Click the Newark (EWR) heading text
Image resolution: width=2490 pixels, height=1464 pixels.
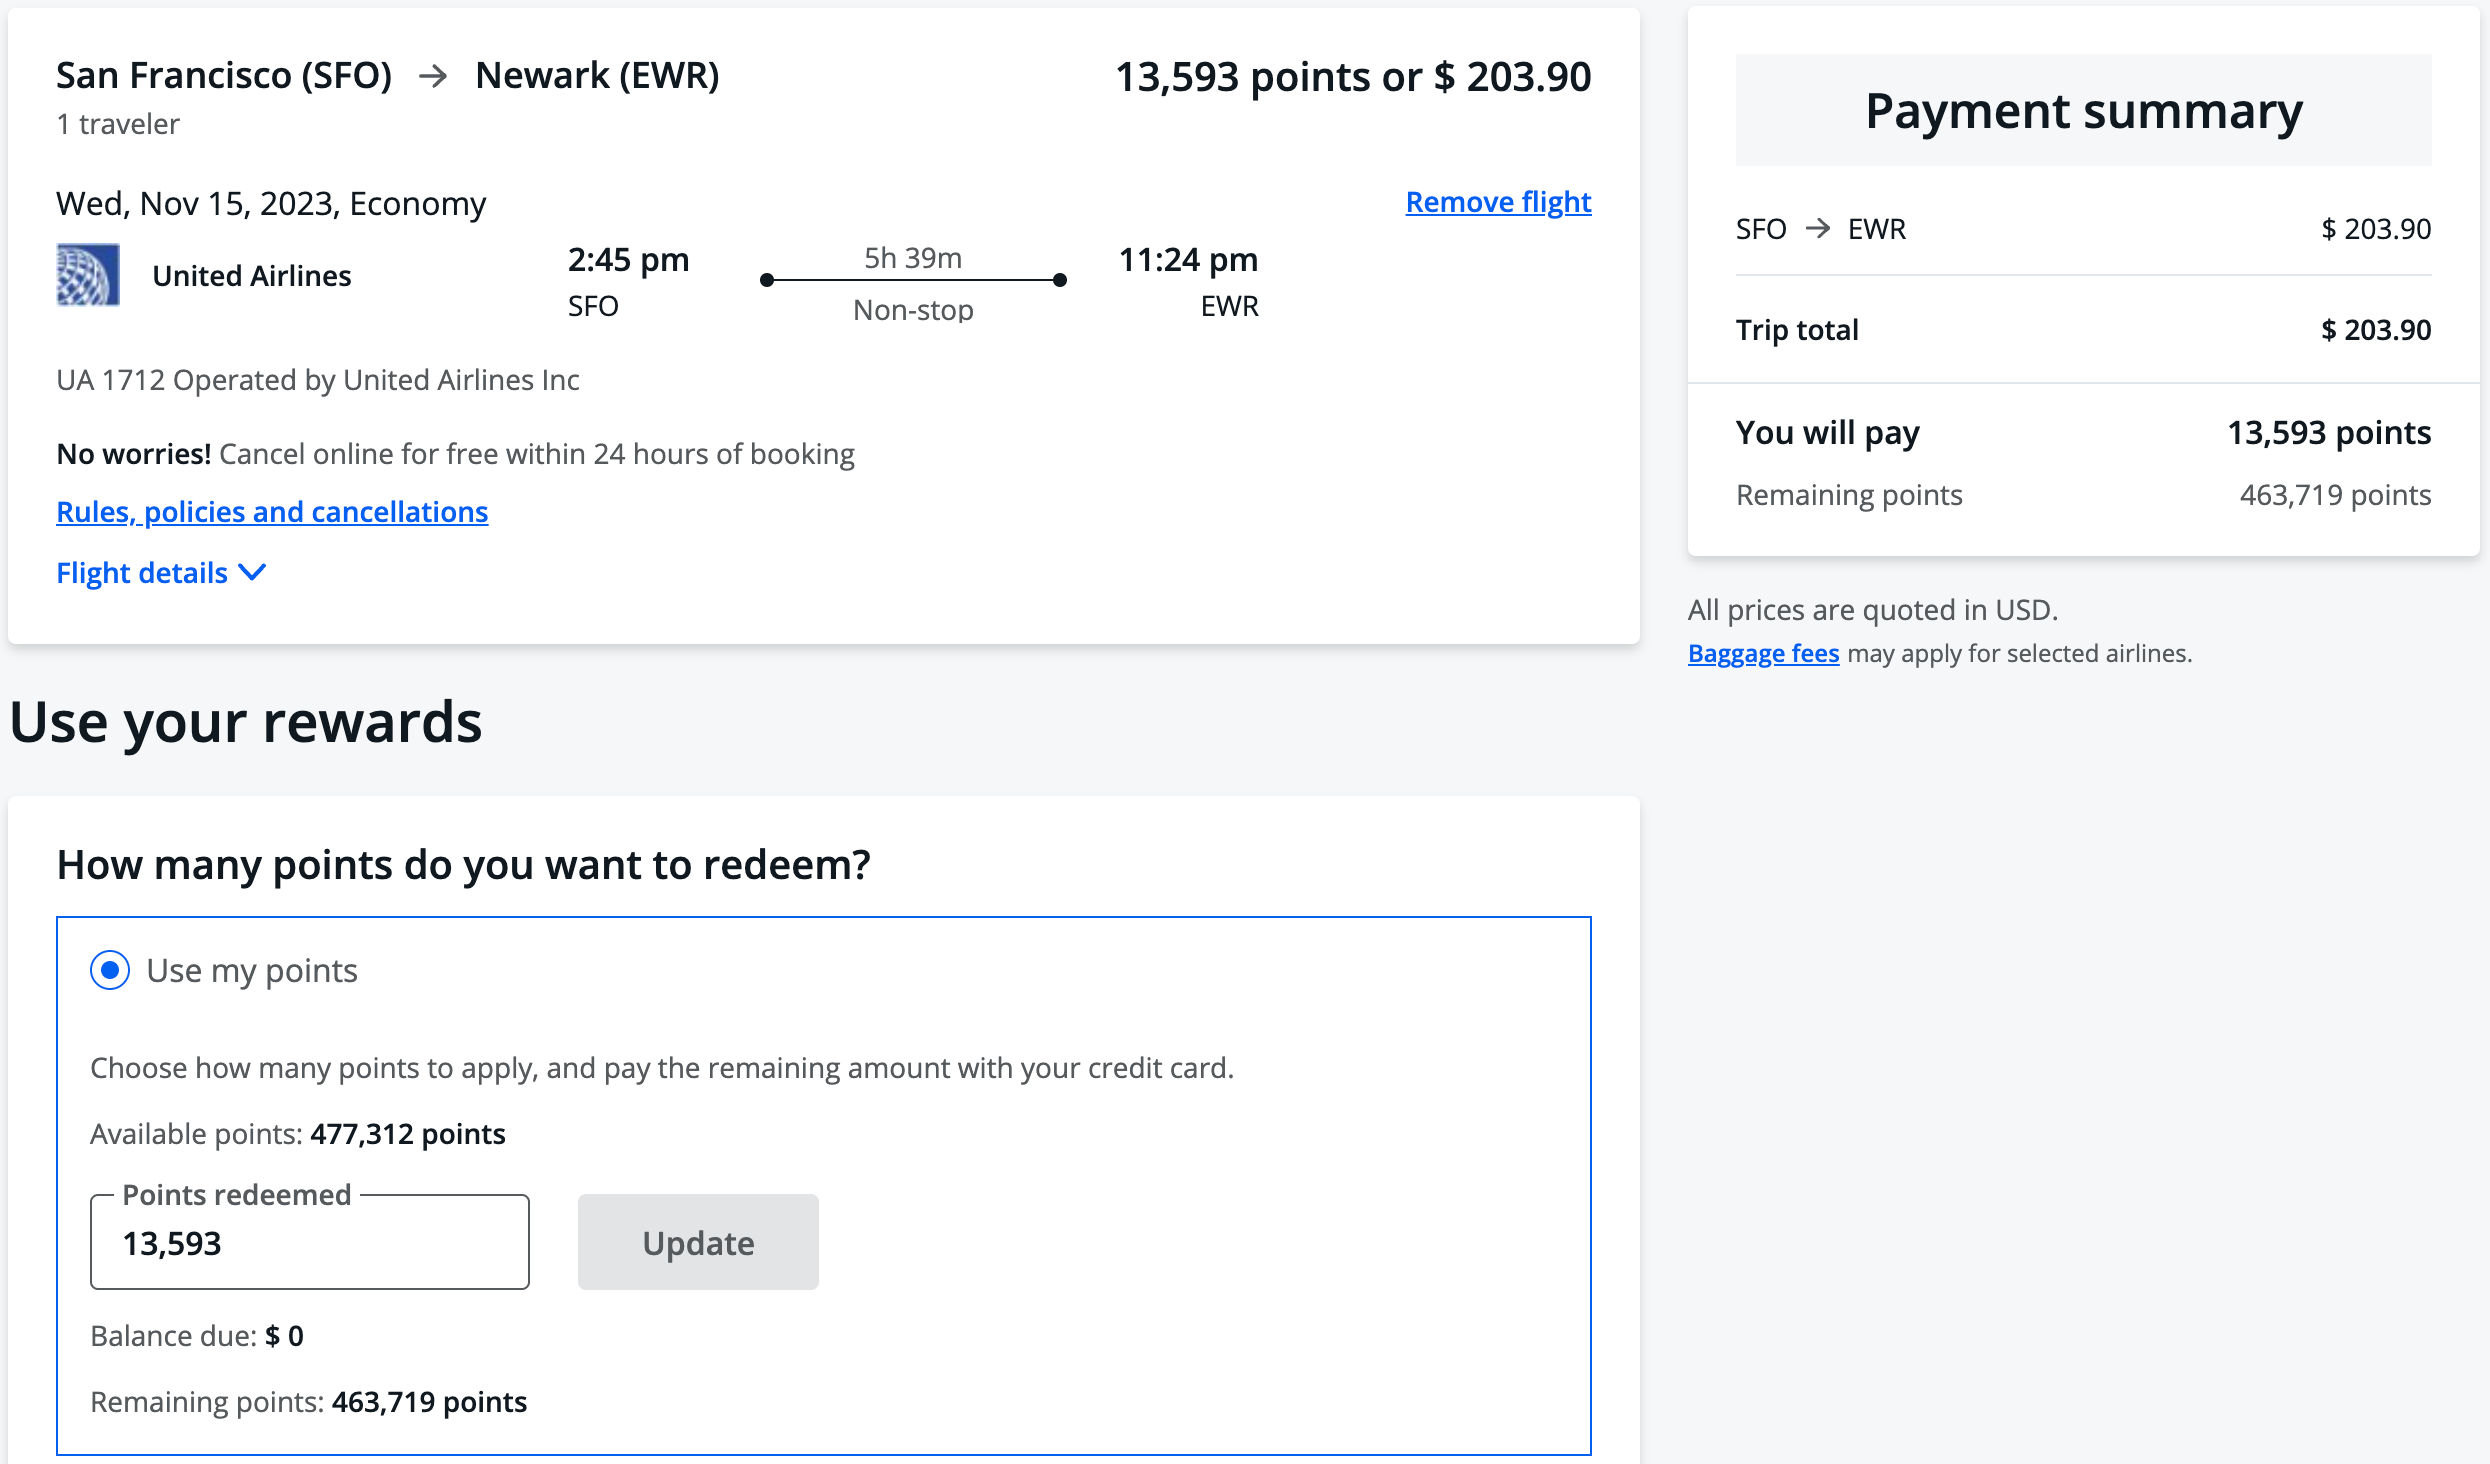pos(597,75)
